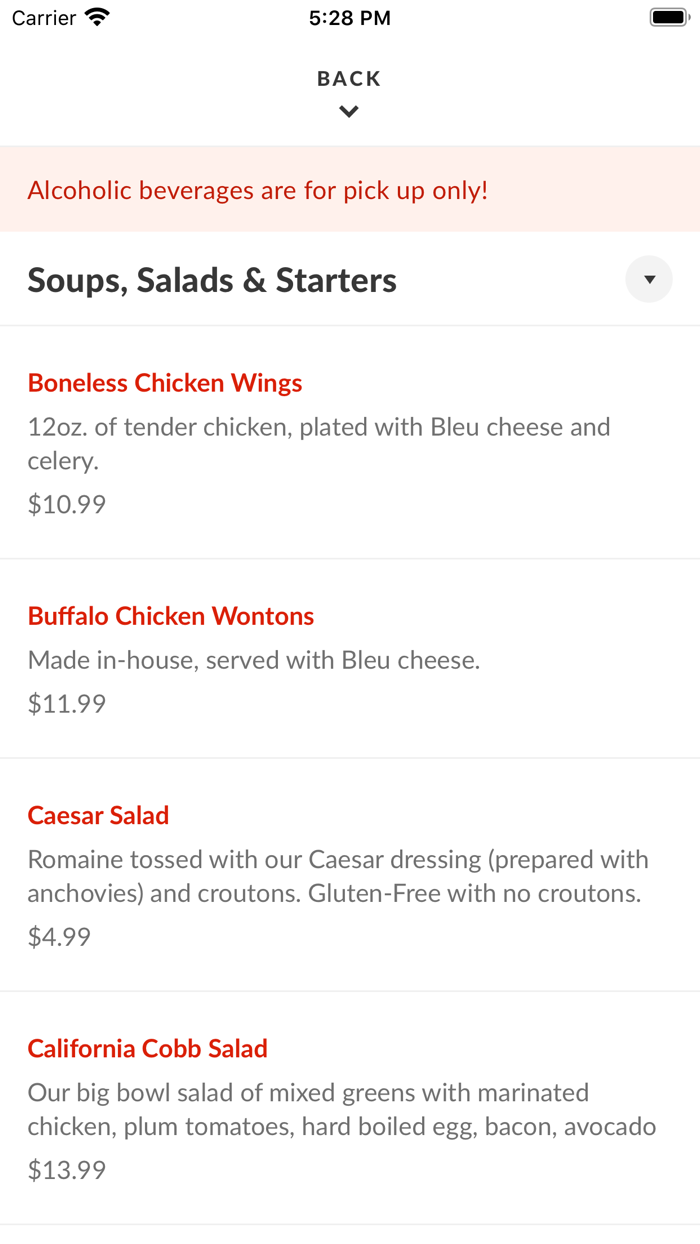Open the menu category dropdown arrow
Image resolution: width=700 pixels, height=1244 pixels.
(649, 280)
